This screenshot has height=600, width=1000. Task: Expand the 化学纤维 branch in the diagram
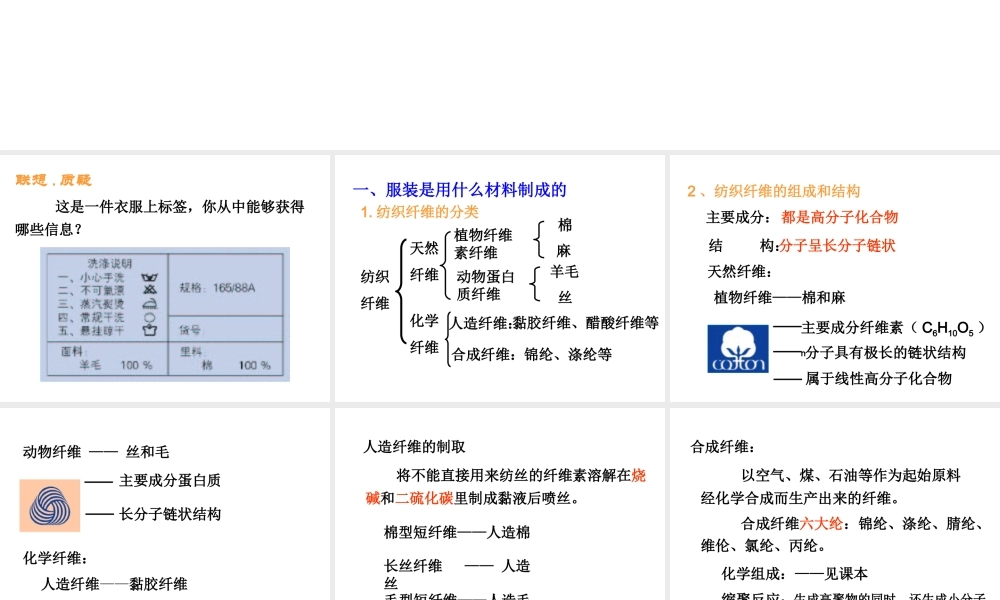point(424,336)
